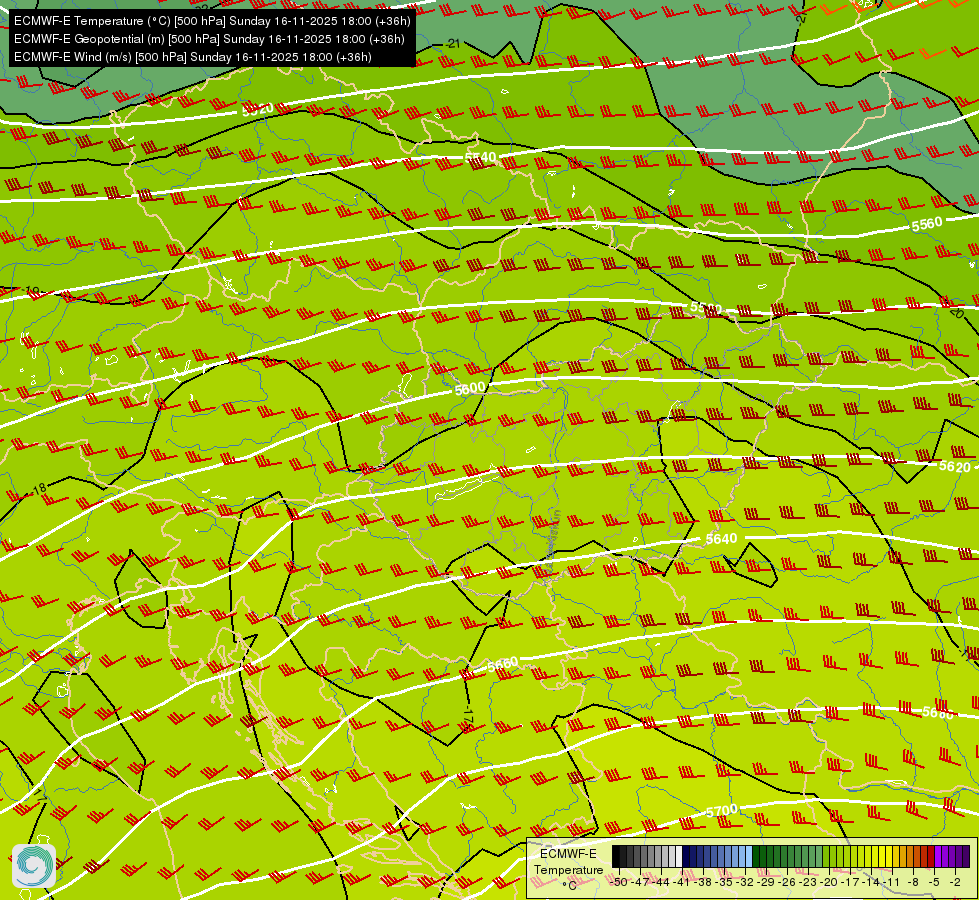
Task: Select the black swatch at -50 in legend
Action: coord(616,856)
